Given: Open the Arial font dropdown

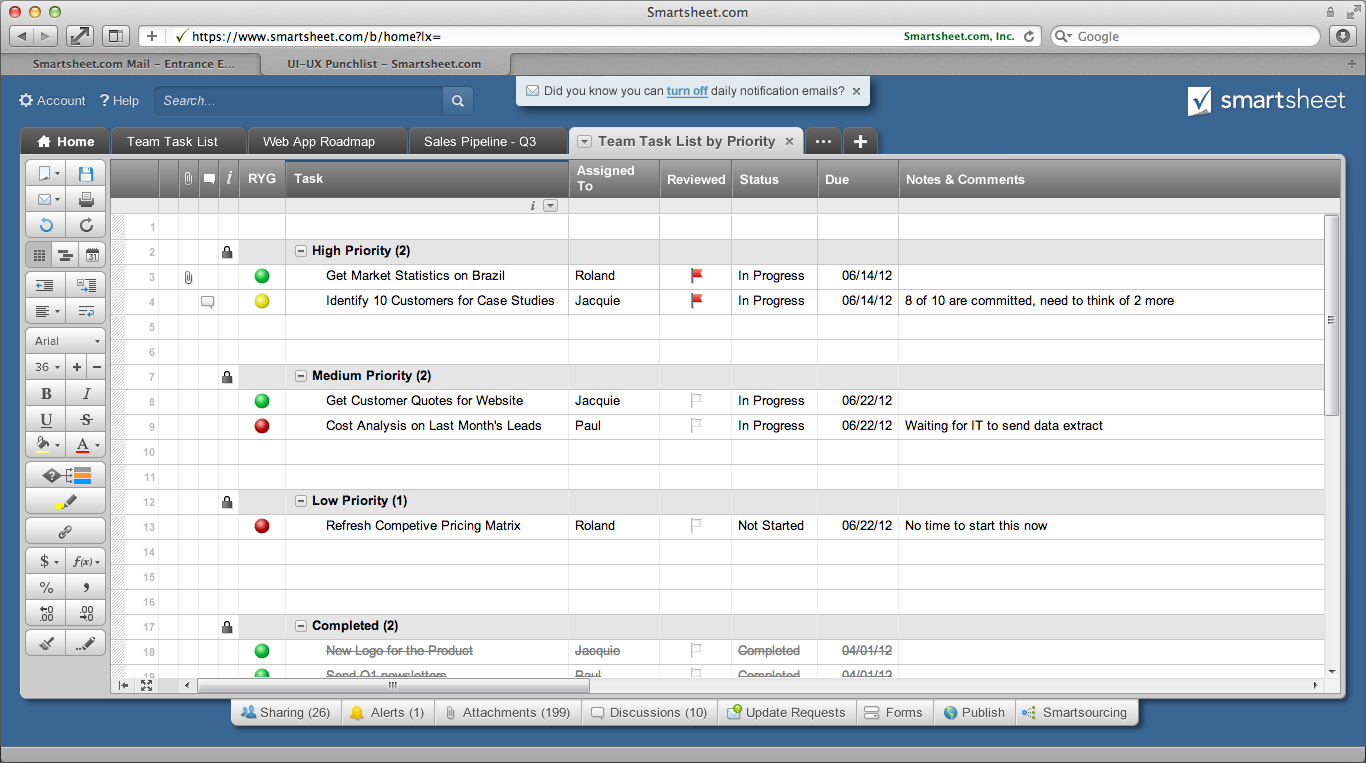Looking at the screenshot, I should point(65,341).
